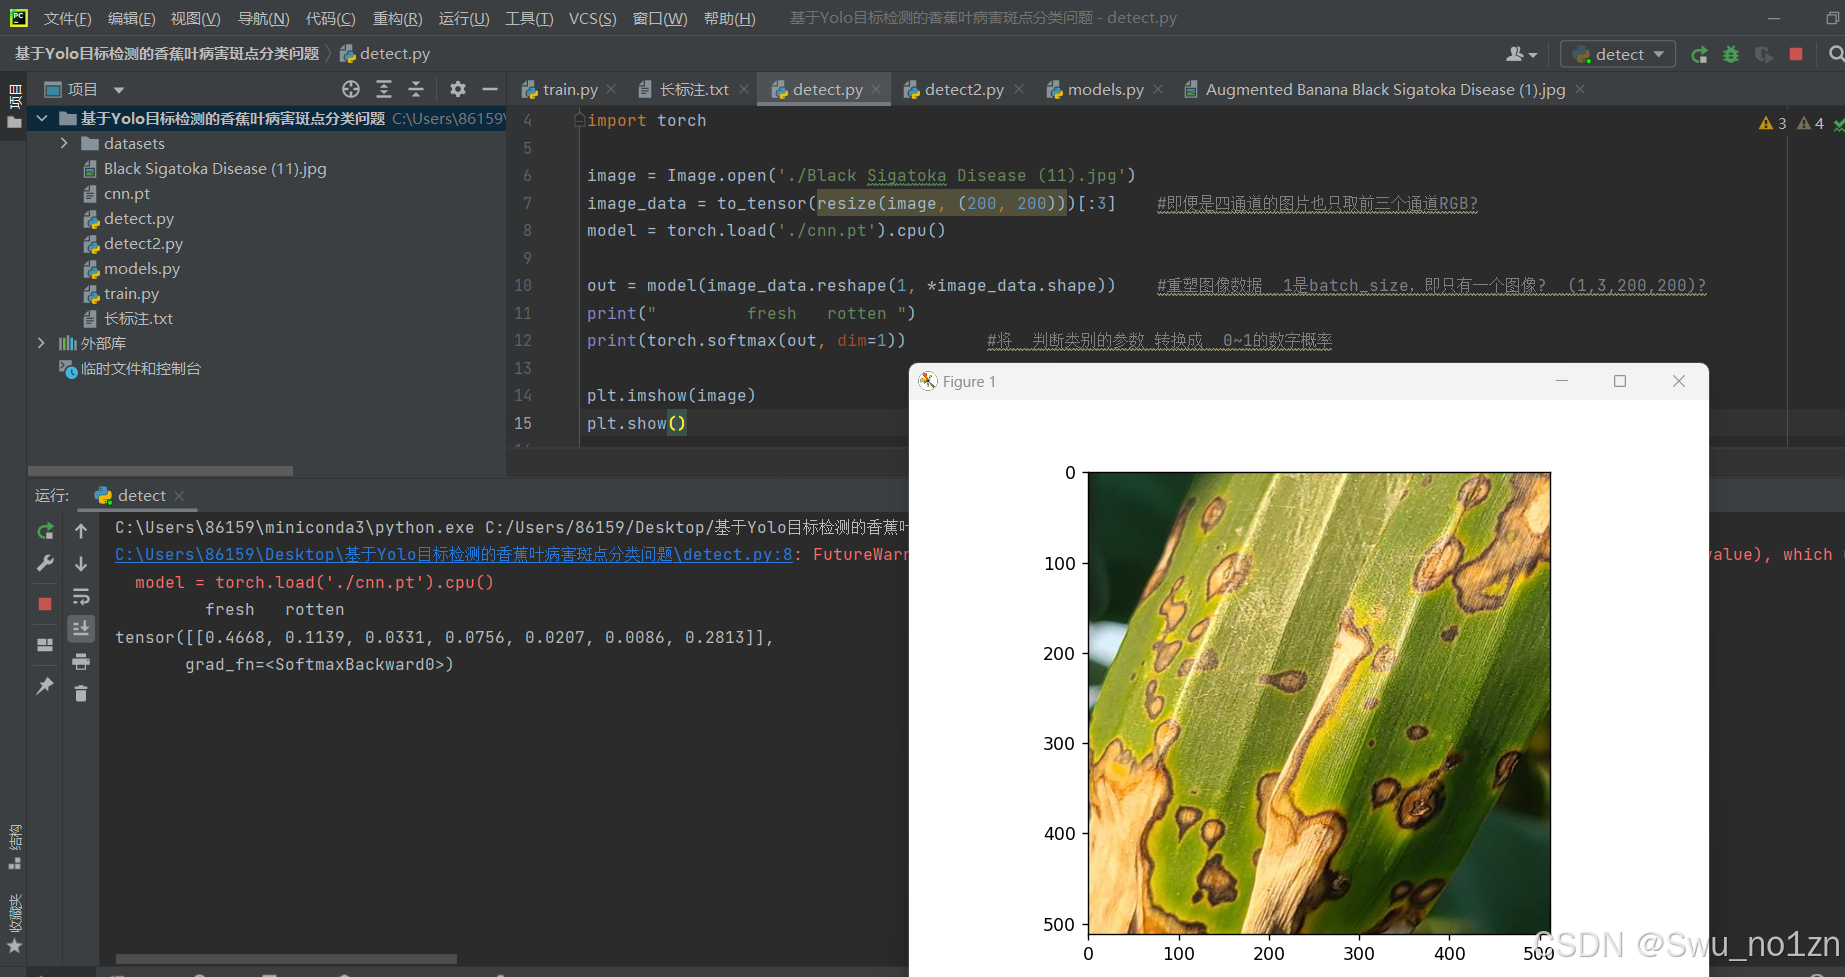Select the train.py editor tab

pyautogui.click(x=568, y=89)
